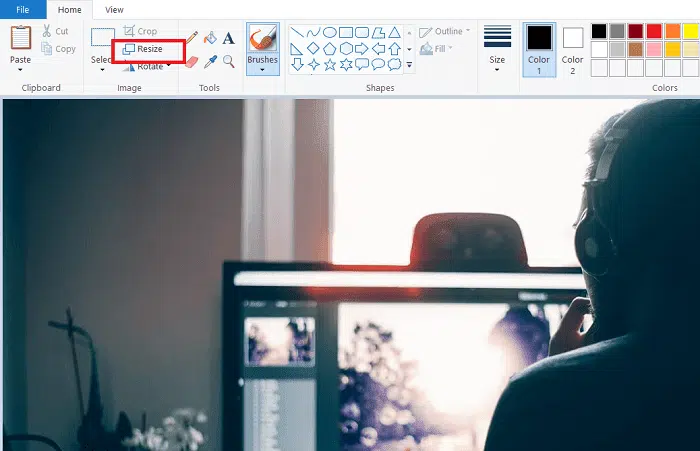Pick the brown color swatch
Image resolution: width=700 pixels, height=451 pixels.
pos(636,50)
